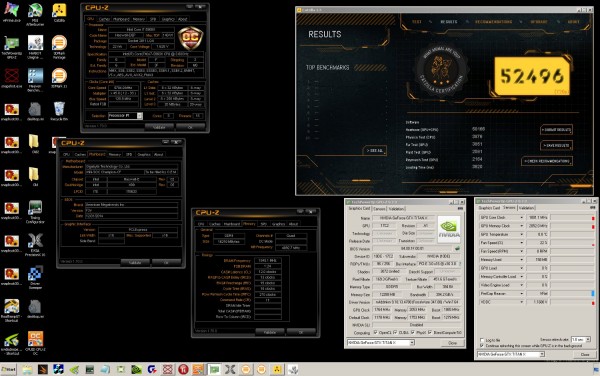This screenshot has height=376, width=600.
Task: Click CHECK RECOMMENDATIONS in Catzilla
Action: pyautogui.click(x=547, y=161)
